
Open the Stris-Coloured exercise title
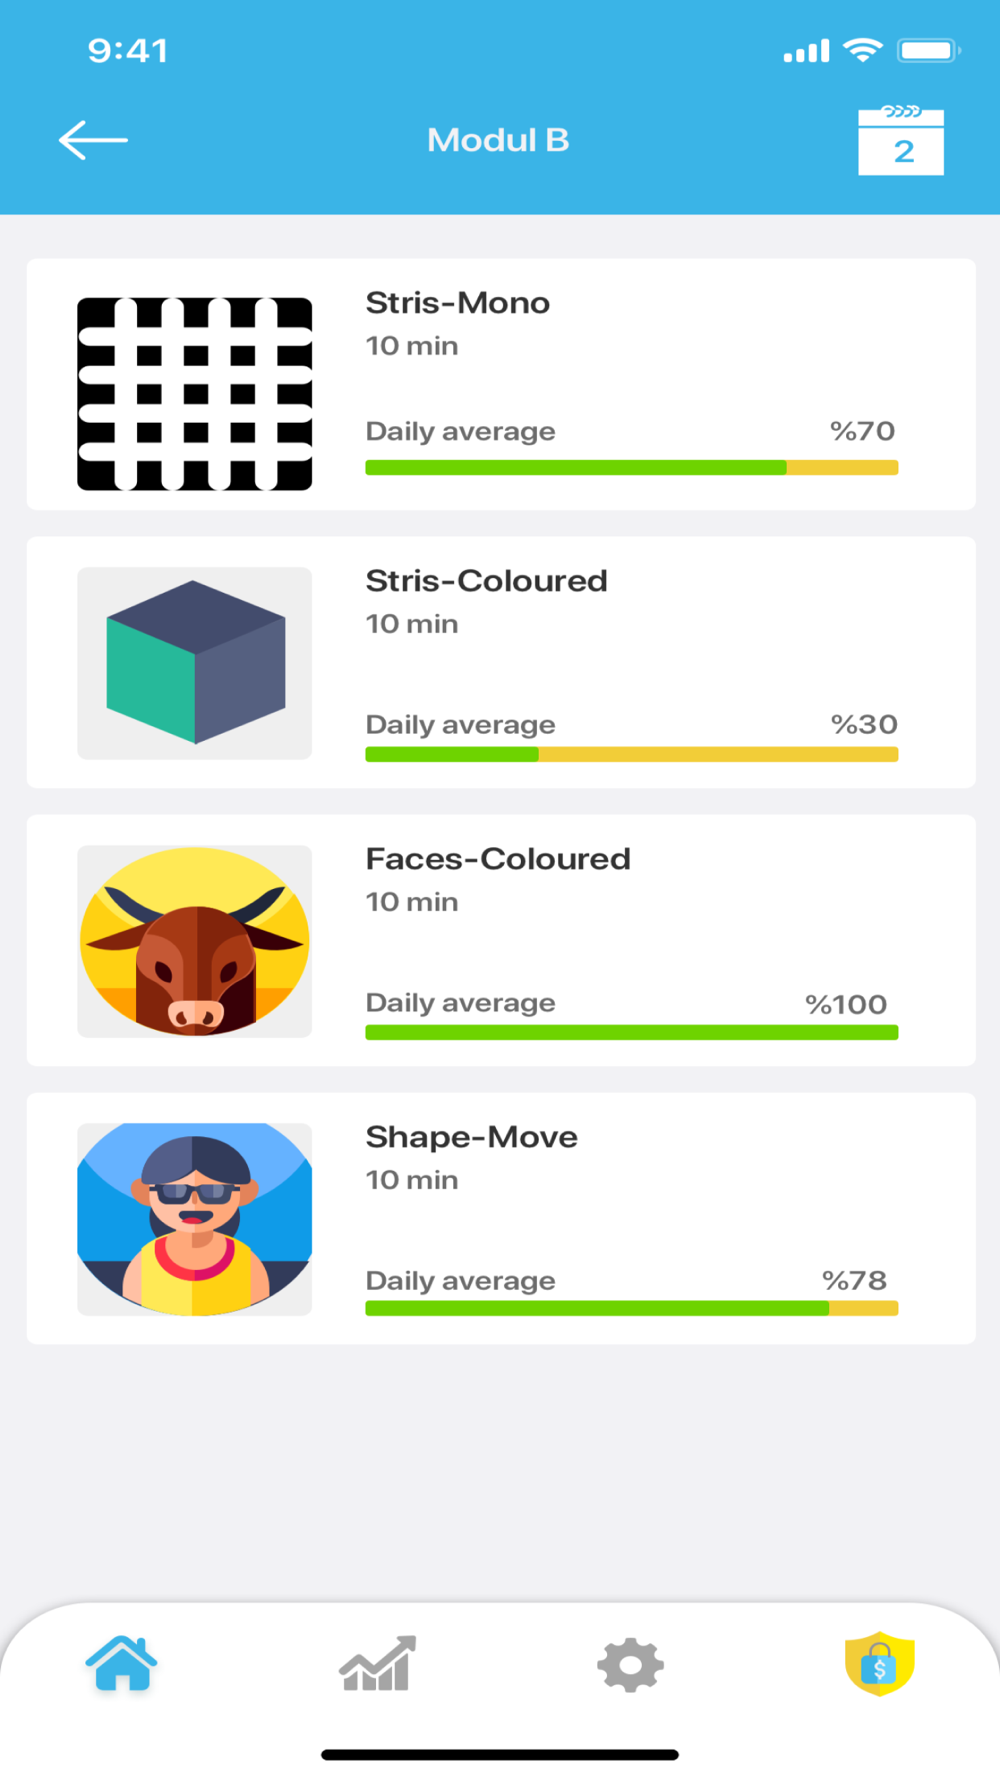(487, 581)
